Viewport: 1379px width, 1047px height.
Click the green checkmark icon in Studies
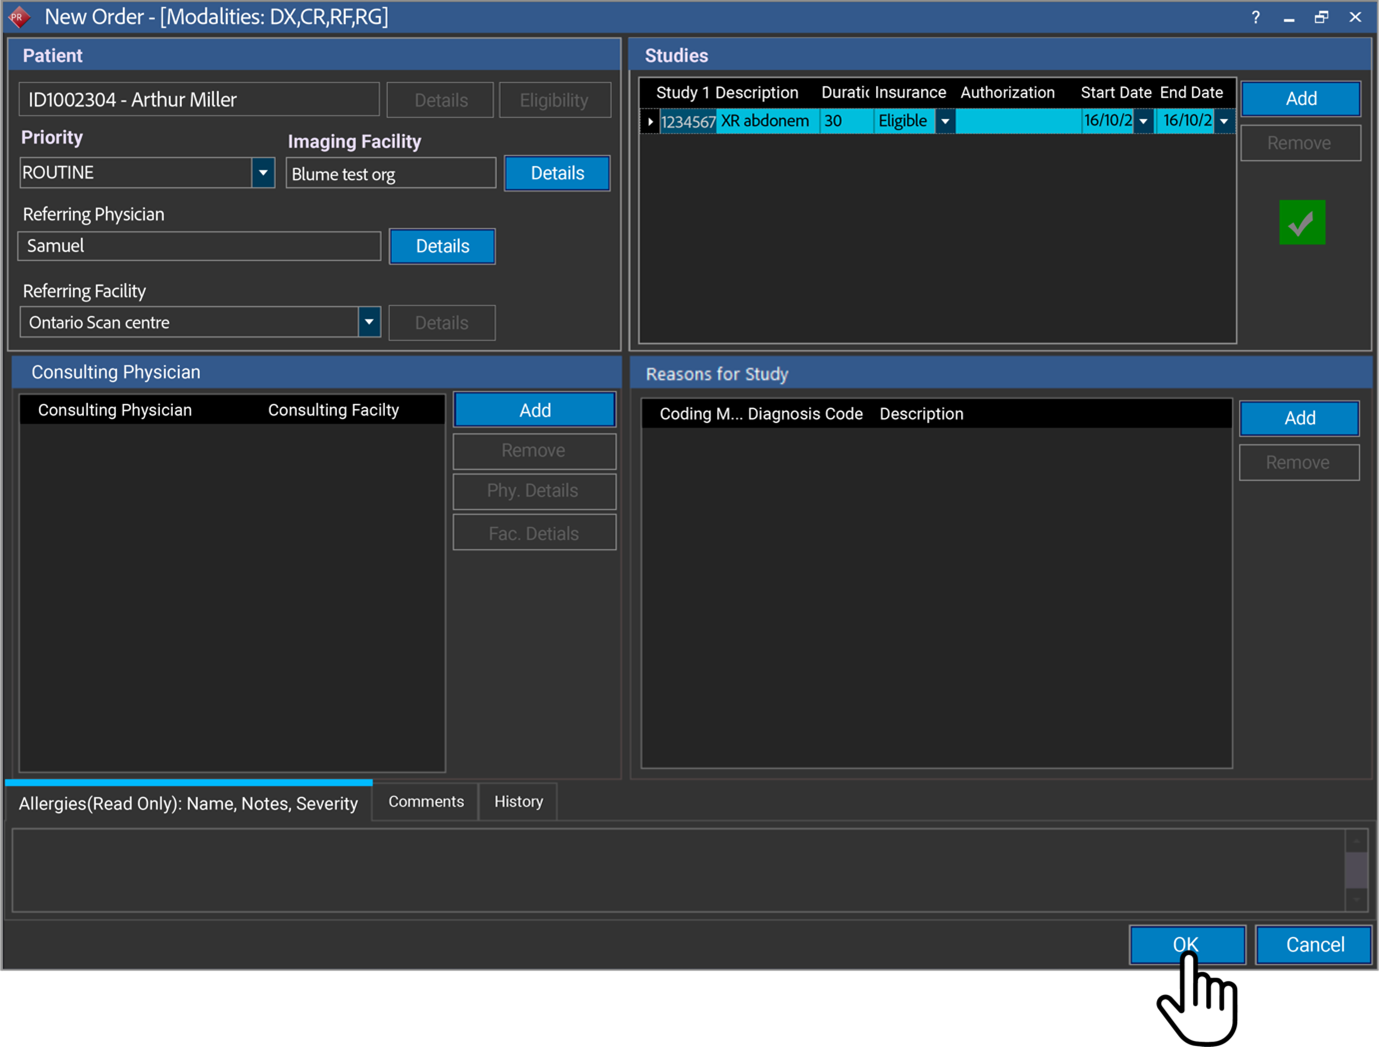pos(1301,223)
